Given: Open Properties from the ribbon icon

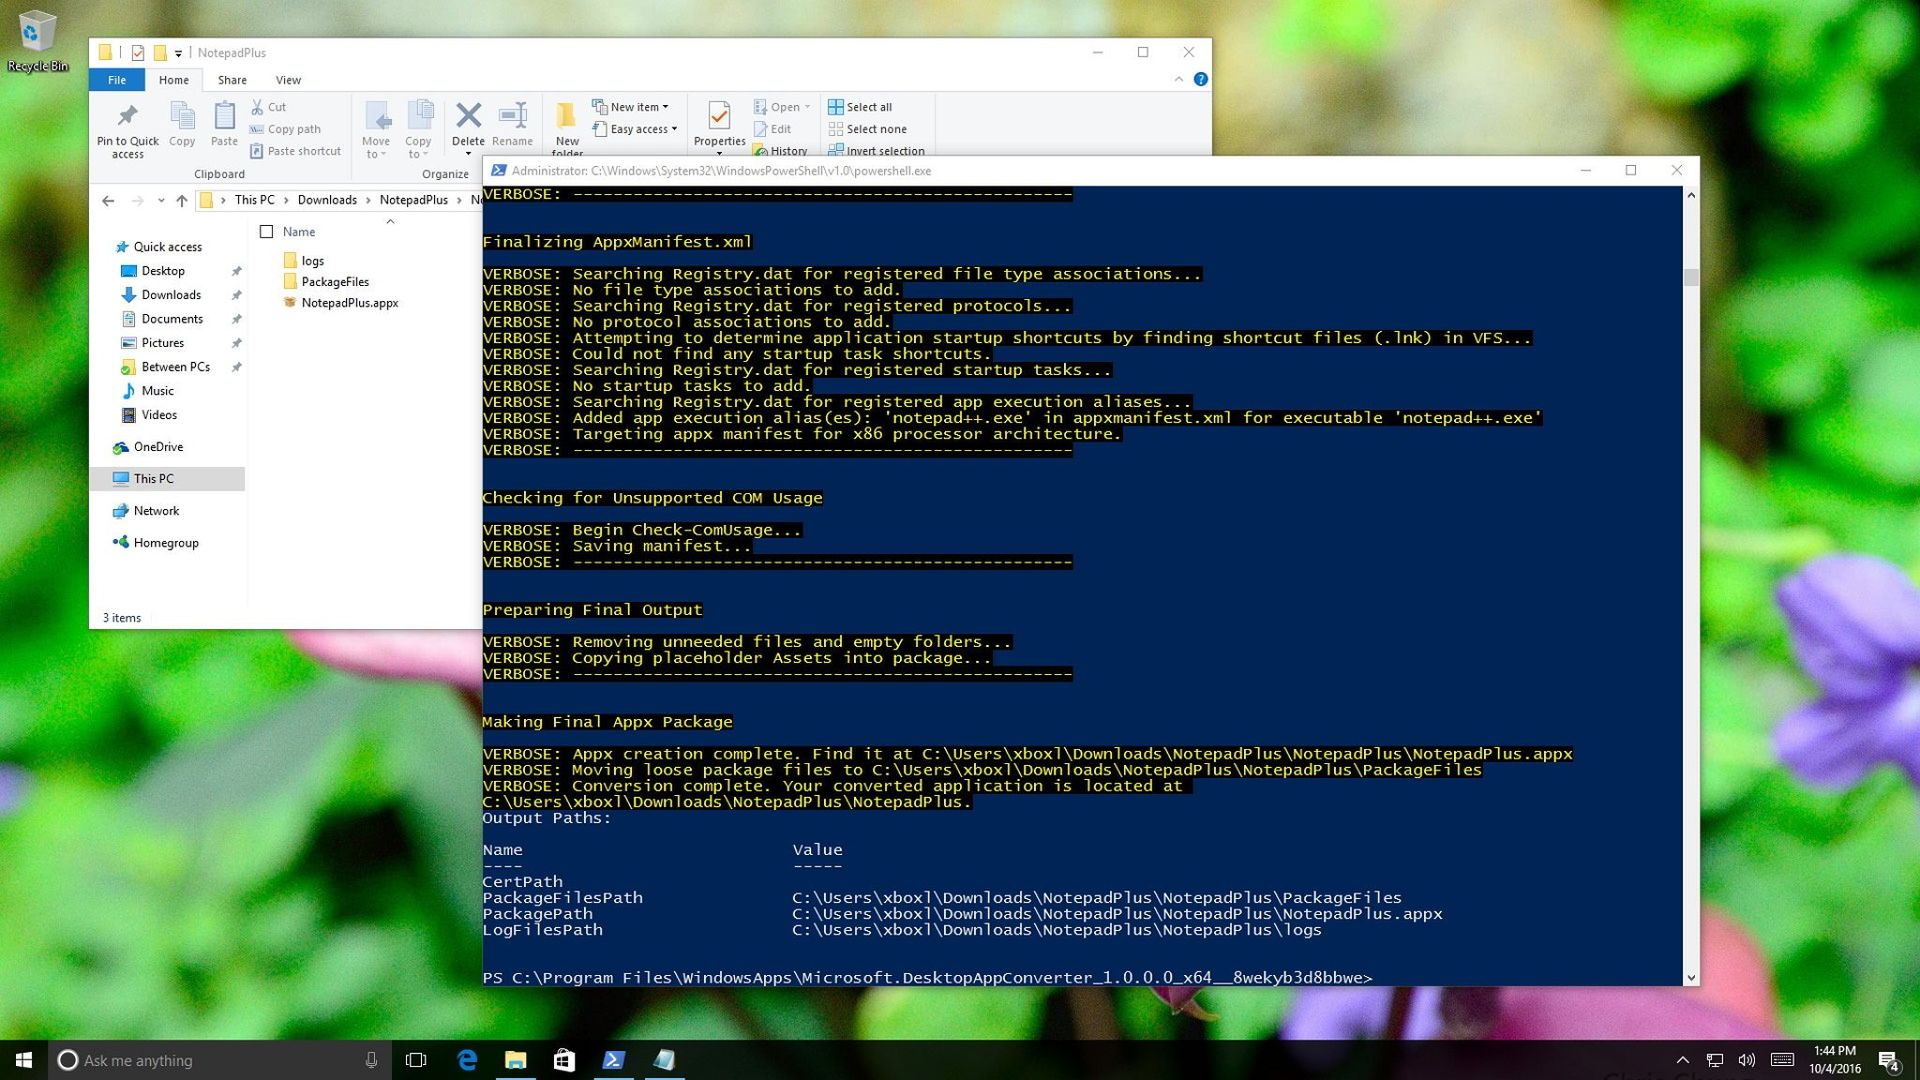Looking at the screenshot, I should point(719,120).
